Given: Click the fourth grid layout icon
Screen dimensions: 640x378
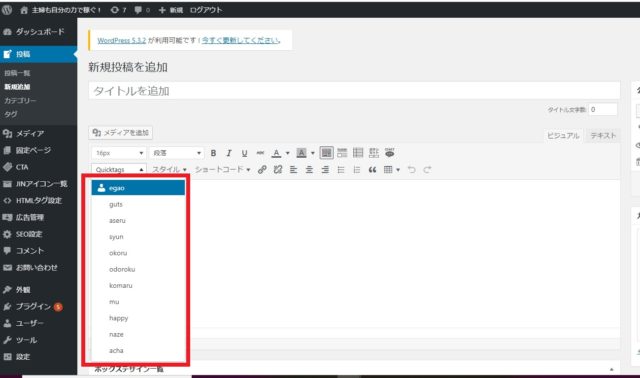Looking at the screenshot, I should tap(374, 153).
